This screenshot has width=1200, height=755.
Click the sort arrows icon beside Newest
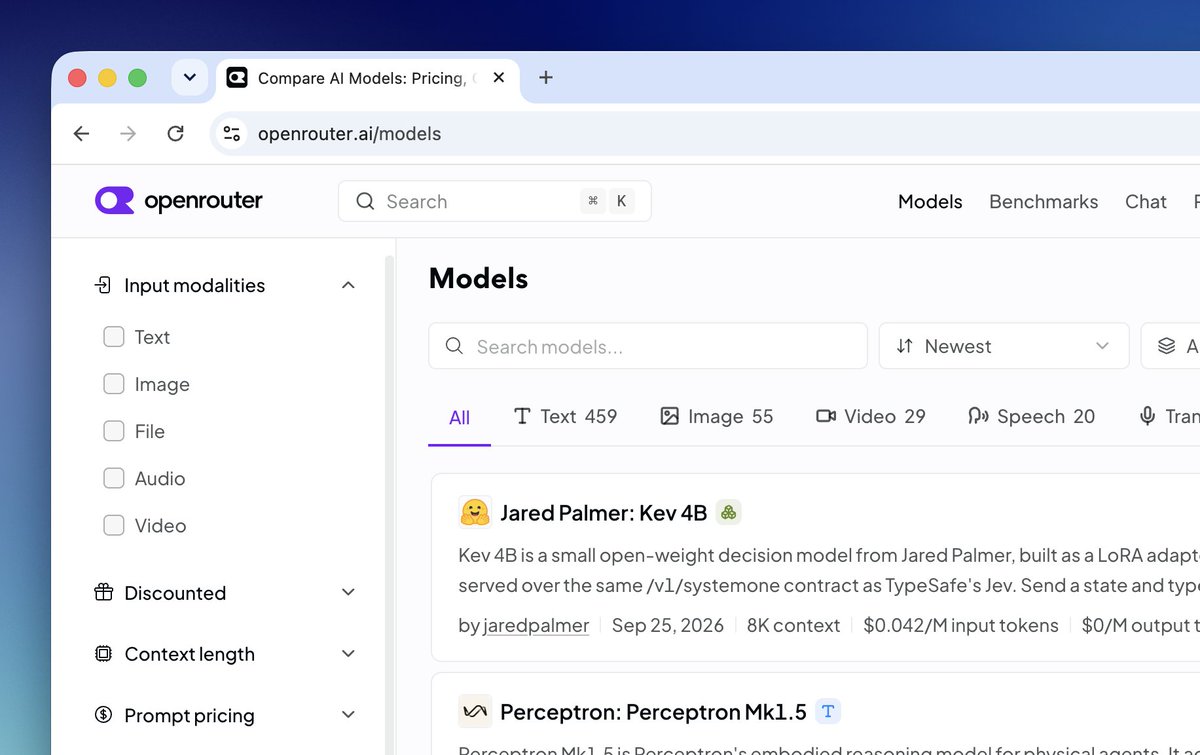(905, 346)
